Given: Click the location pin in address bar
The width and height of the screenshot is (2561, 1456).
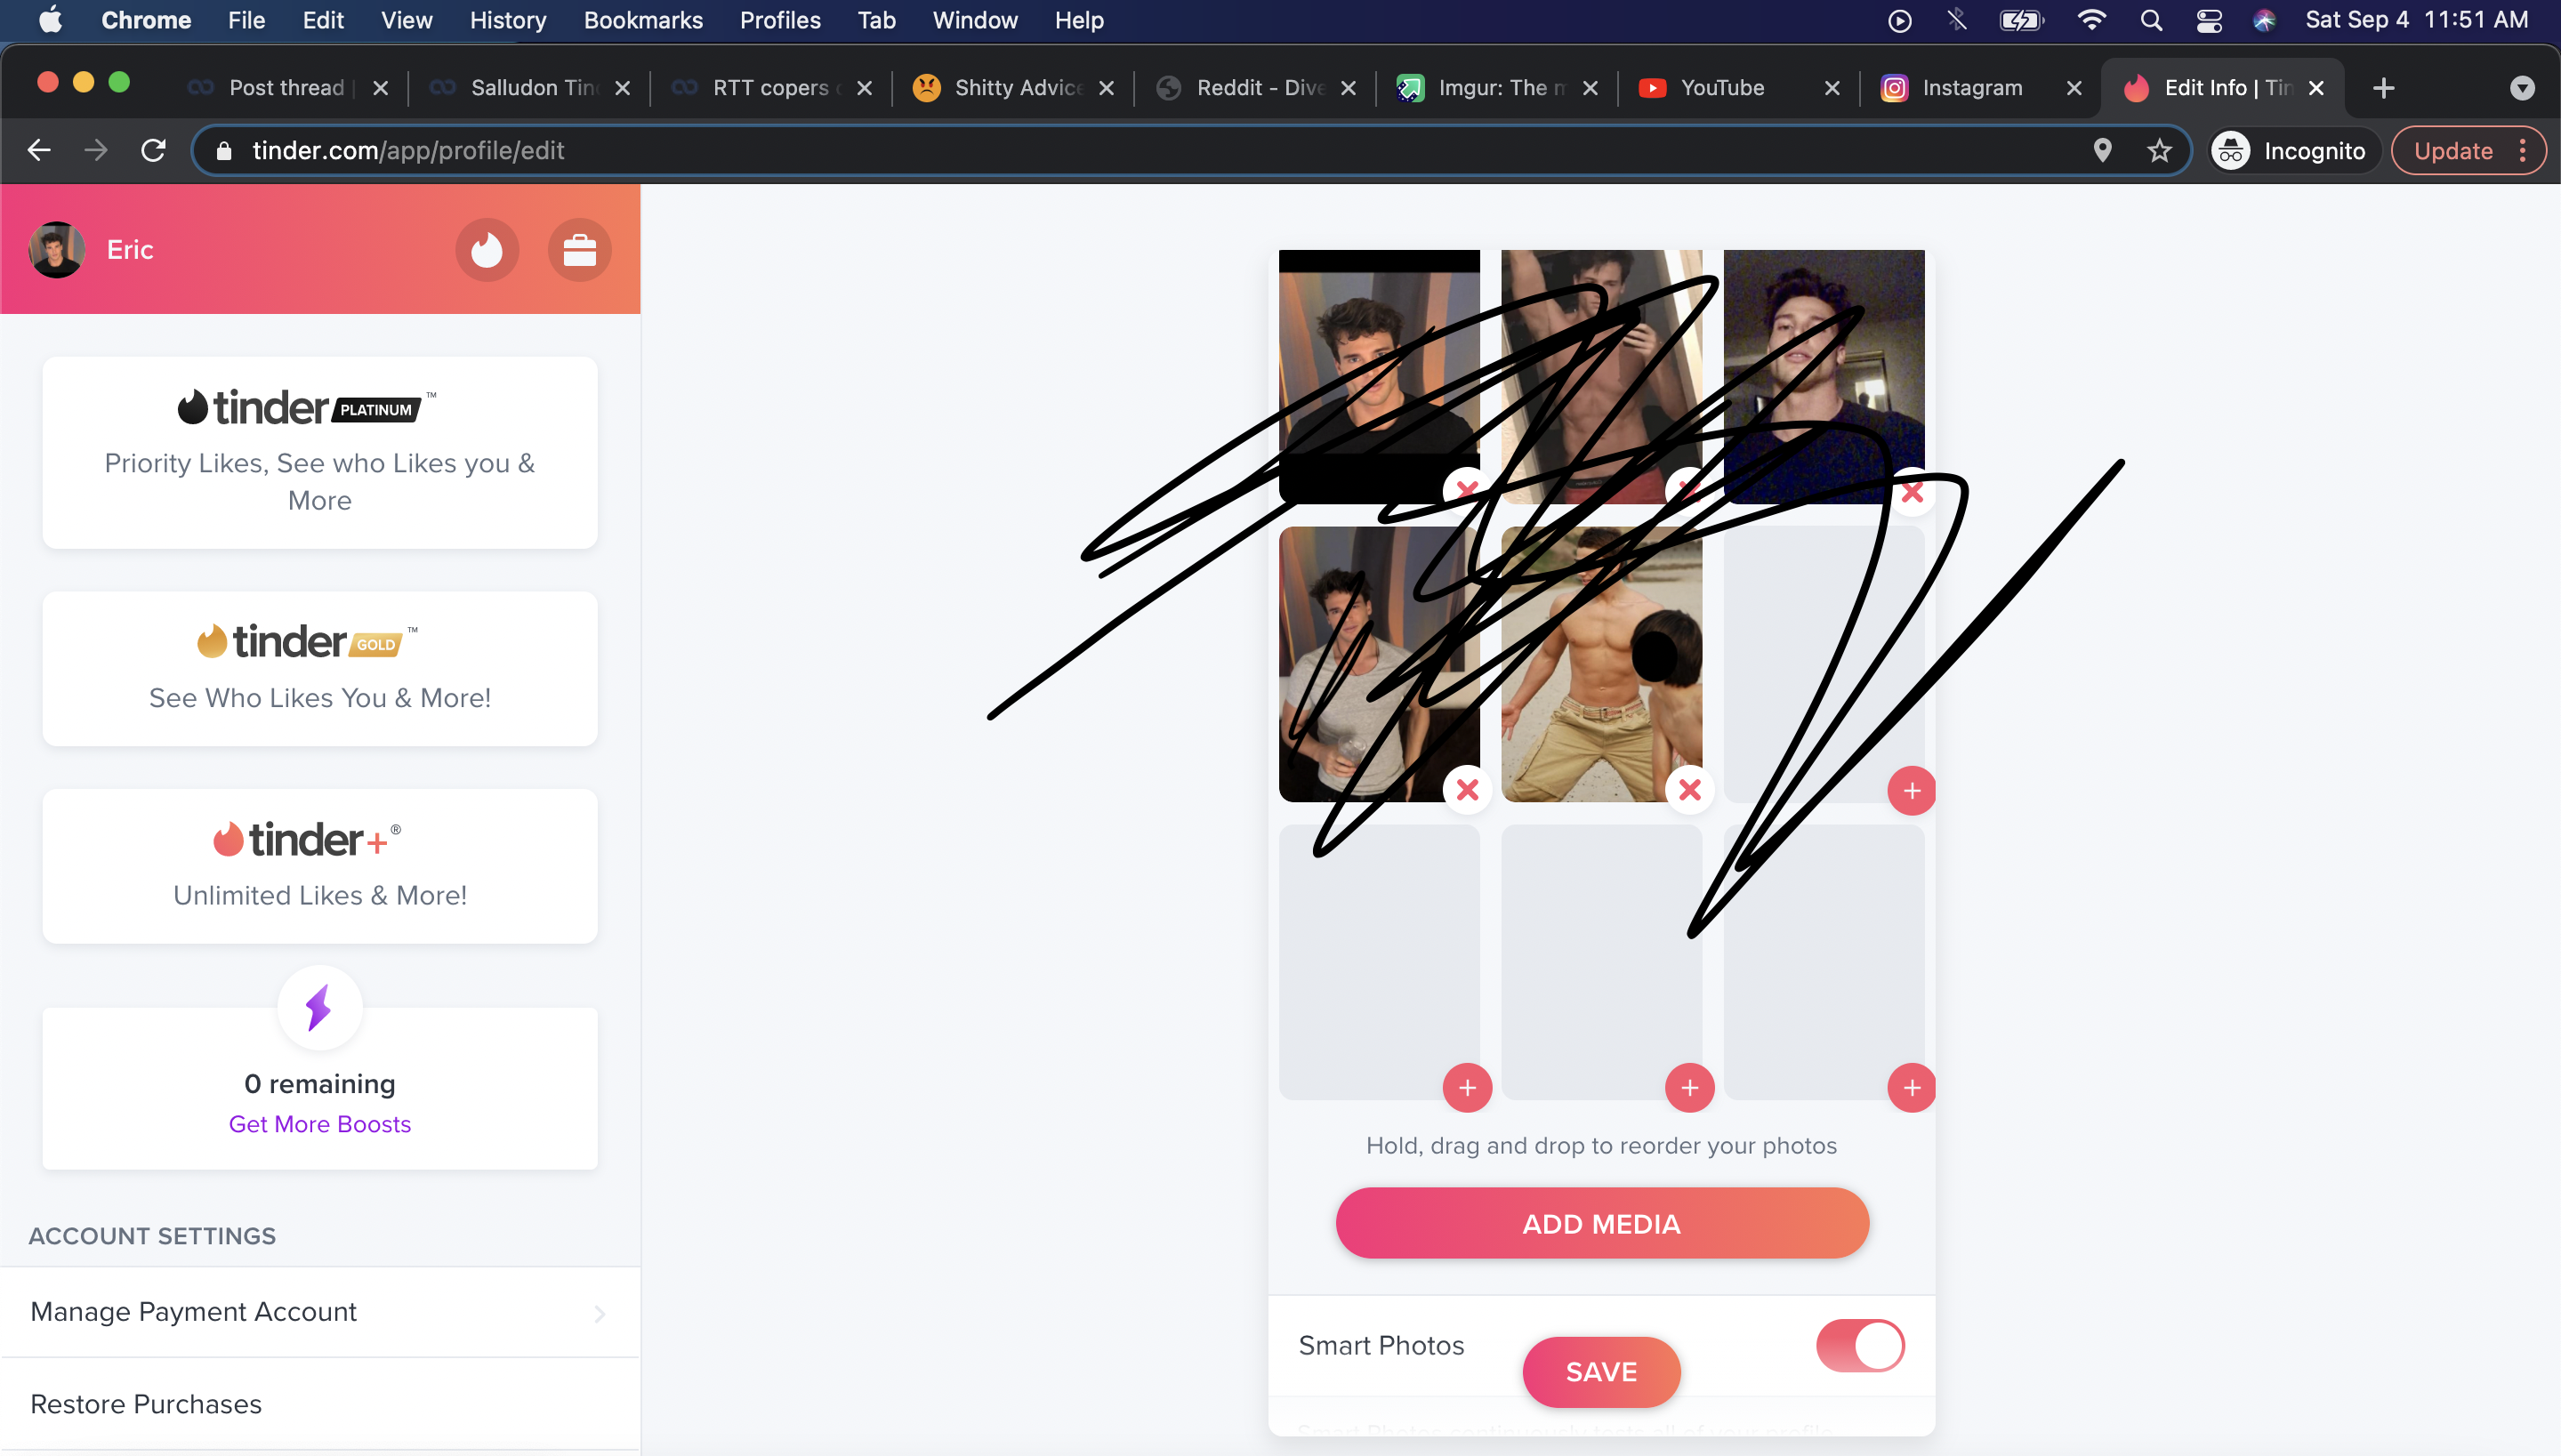Looking at the screenshot, I should point(2102,151).
